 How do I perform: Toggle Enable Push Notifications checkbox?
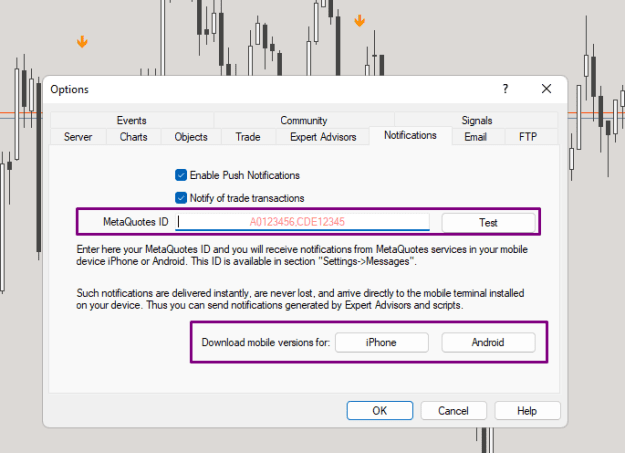click(181, 175)
